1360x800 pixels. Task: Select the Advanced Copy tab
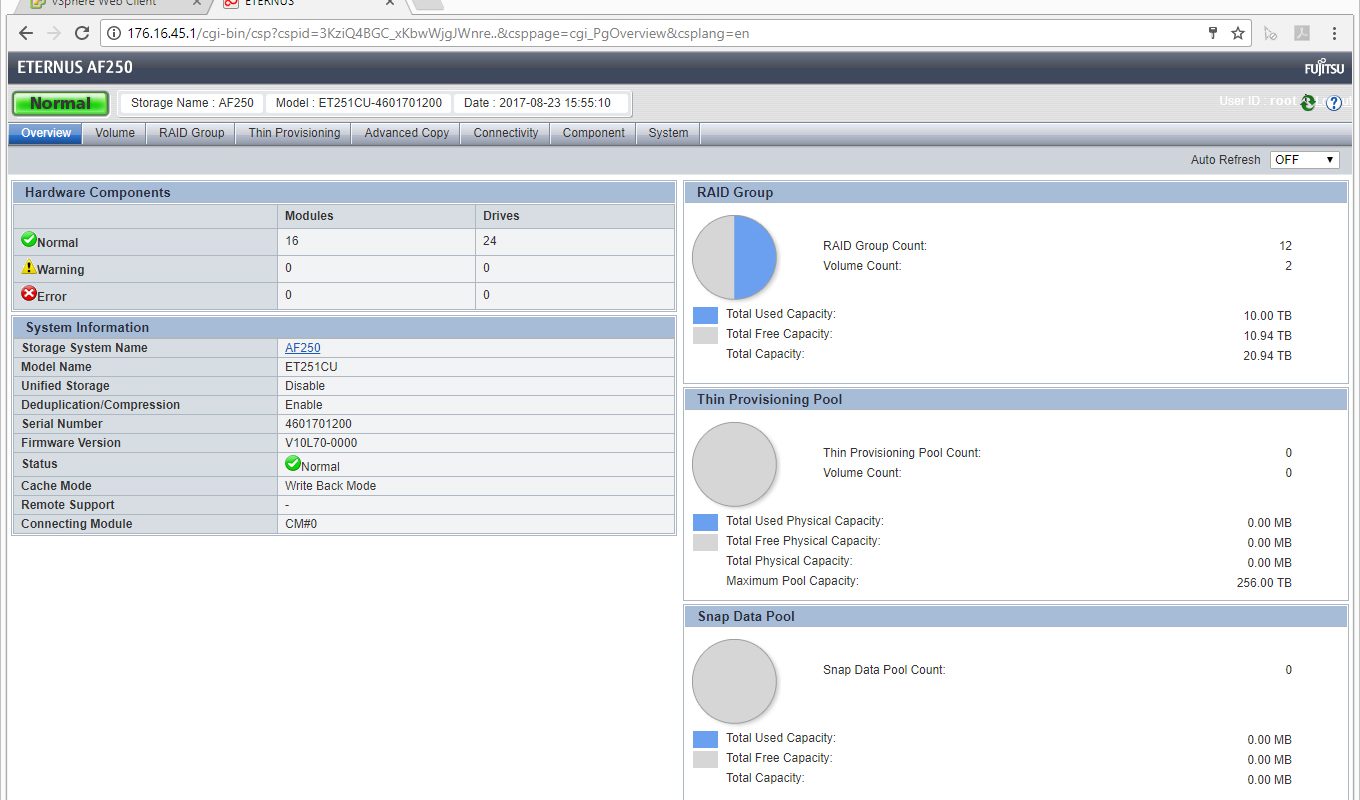406,133
